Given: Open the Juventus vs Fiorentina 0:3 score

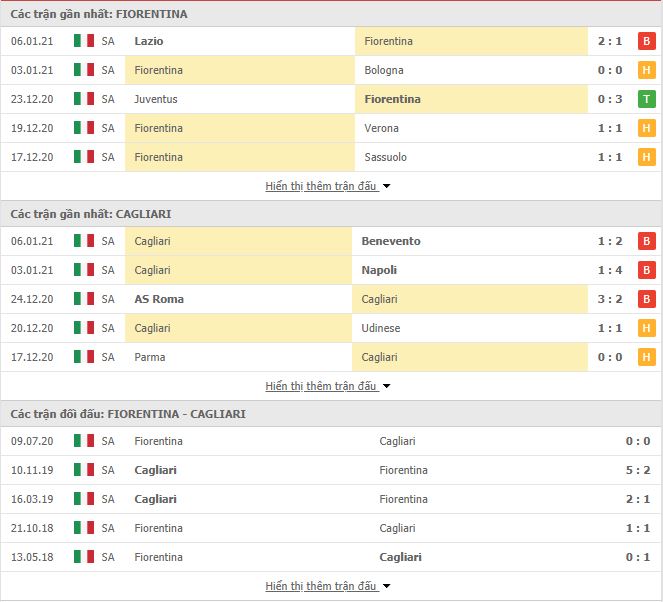Looking at the screenshot, I should (x=610, y=99).
